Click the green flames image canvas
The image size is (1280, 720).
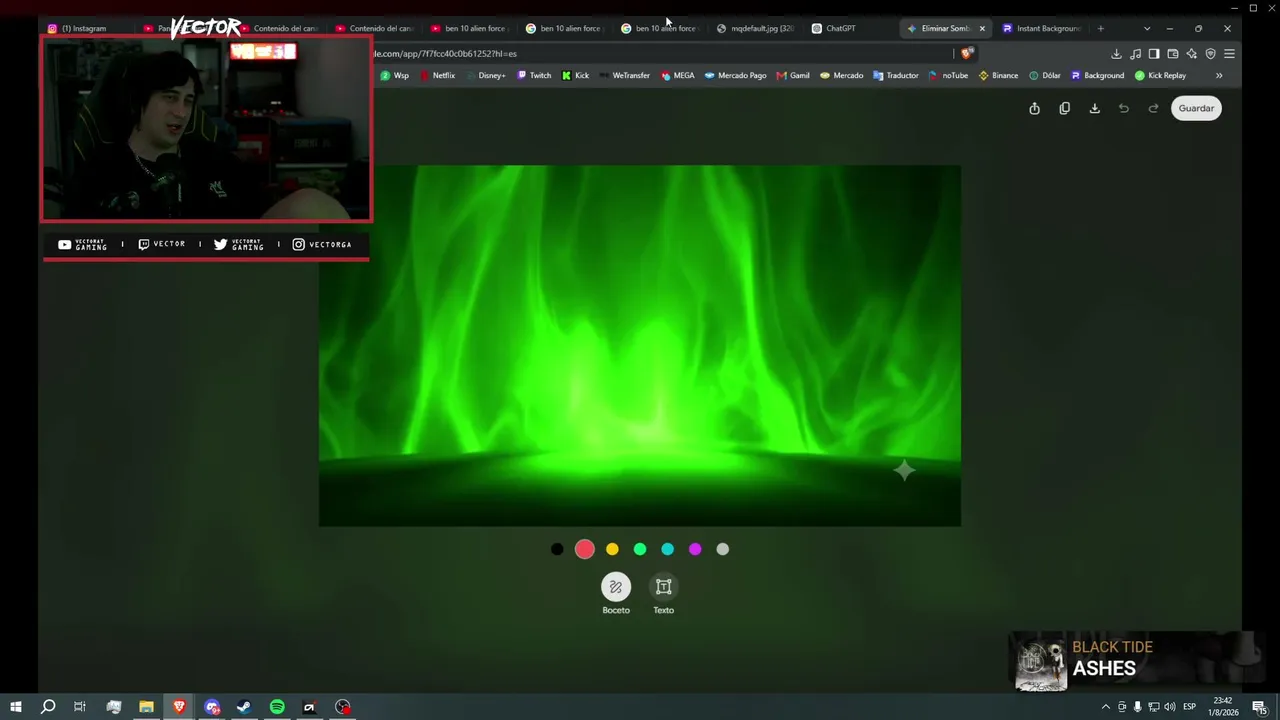(640, 346)
